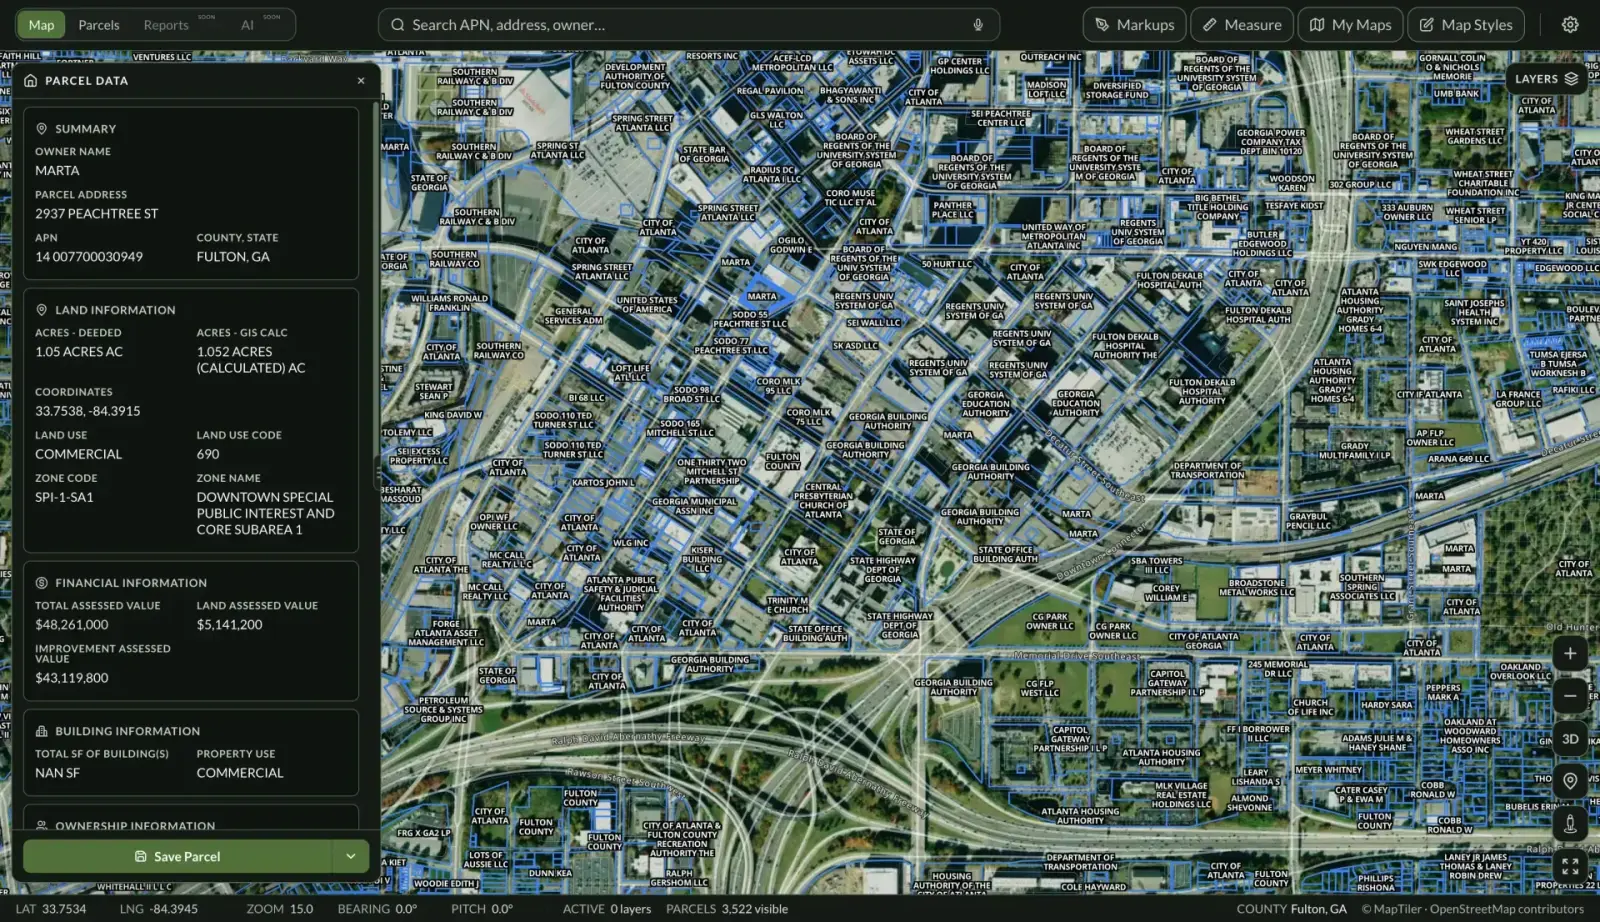Click parcel address 2937 PEACHTREE ST
Viewport: 1600px width, 922px height.
pyautogui.click(x=97, y=214)
